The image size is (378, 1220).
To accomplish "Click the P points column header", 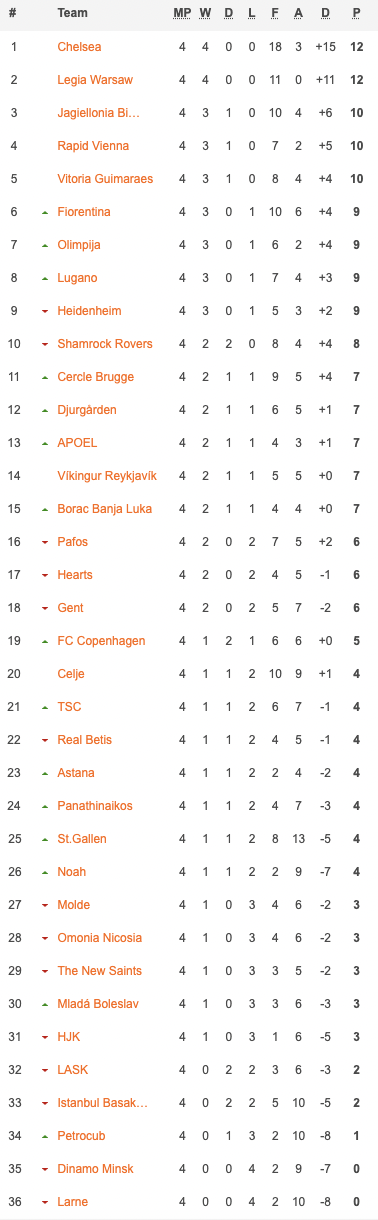I will (356, 13).
